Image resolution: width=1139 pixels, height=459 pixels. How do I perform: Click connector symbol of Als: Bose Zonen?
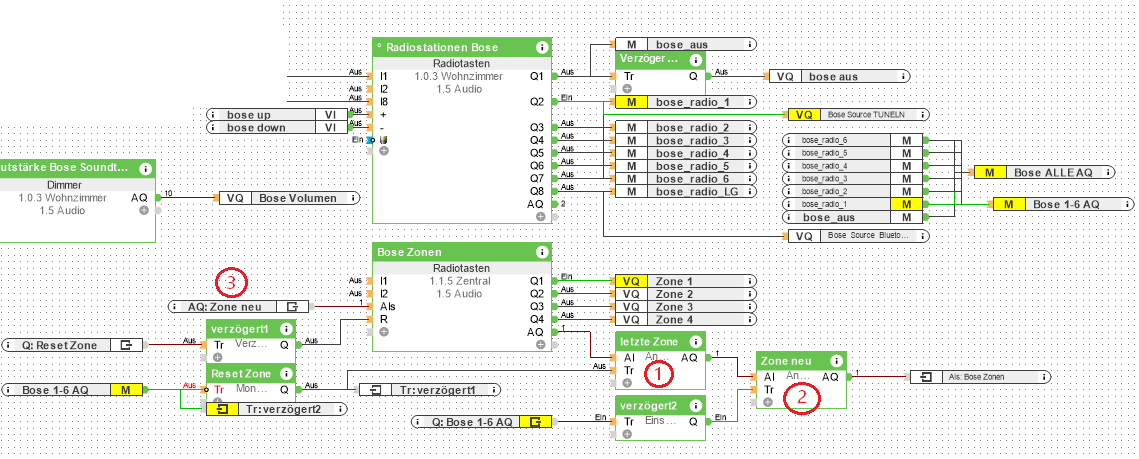point(925,377)
